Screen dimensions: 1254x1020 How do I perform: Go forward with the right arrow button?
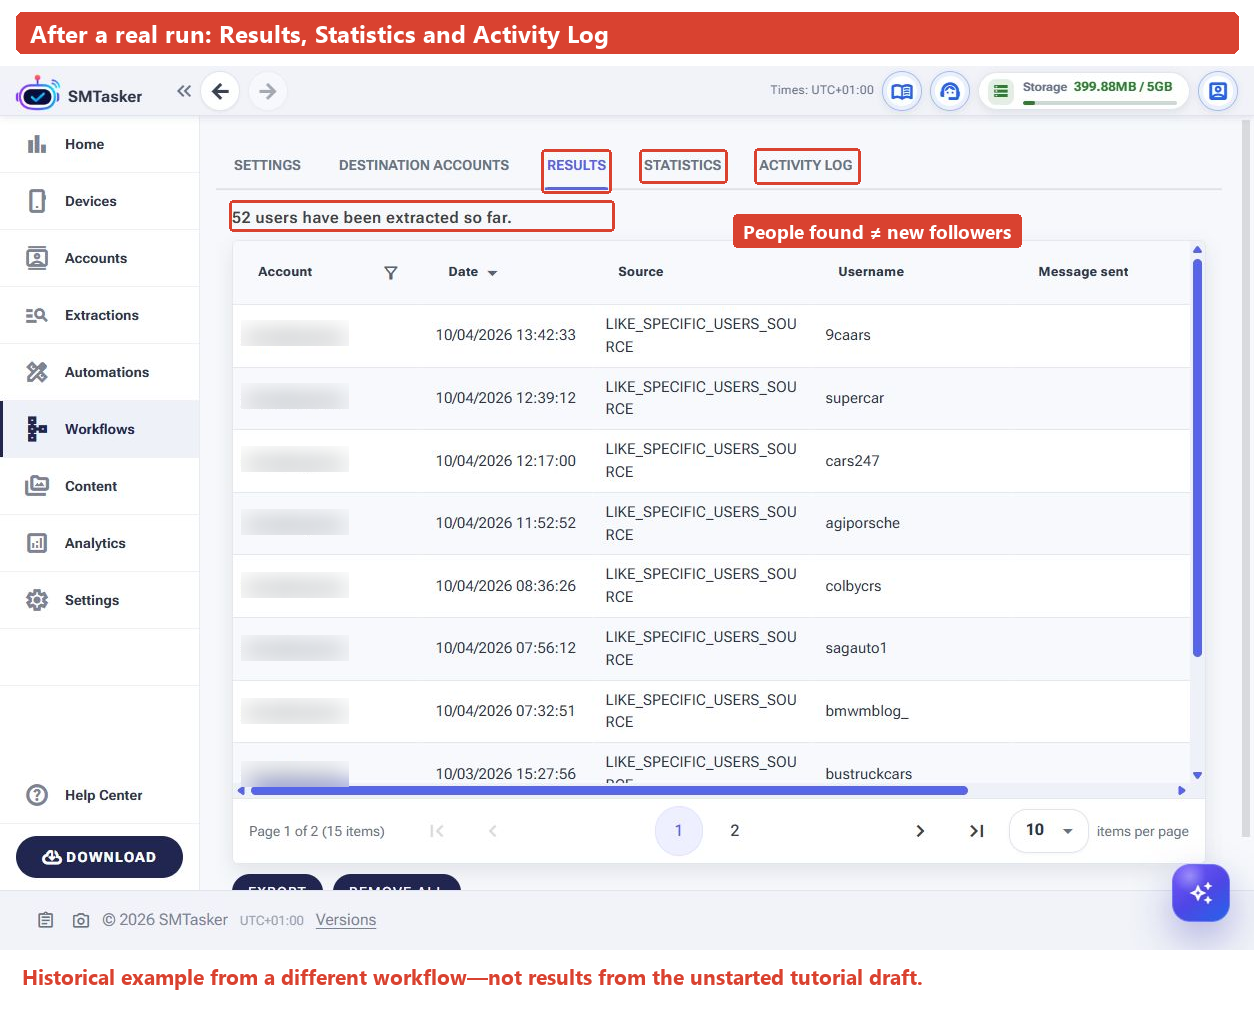point(268,91)
